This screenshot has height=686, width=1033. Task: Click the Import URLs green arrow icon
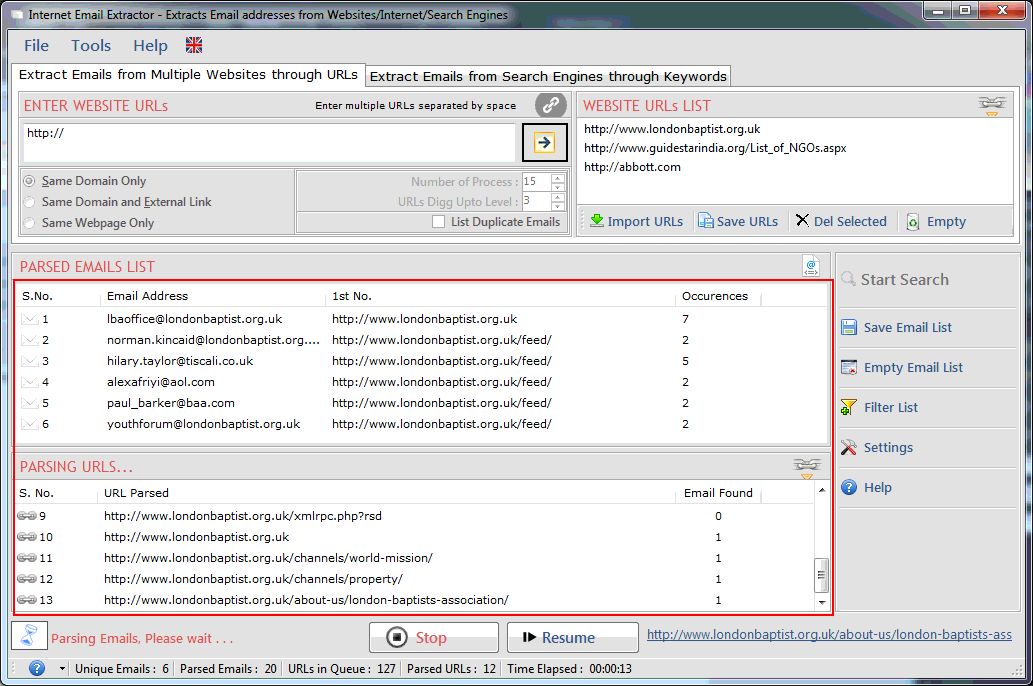[597, 221]
